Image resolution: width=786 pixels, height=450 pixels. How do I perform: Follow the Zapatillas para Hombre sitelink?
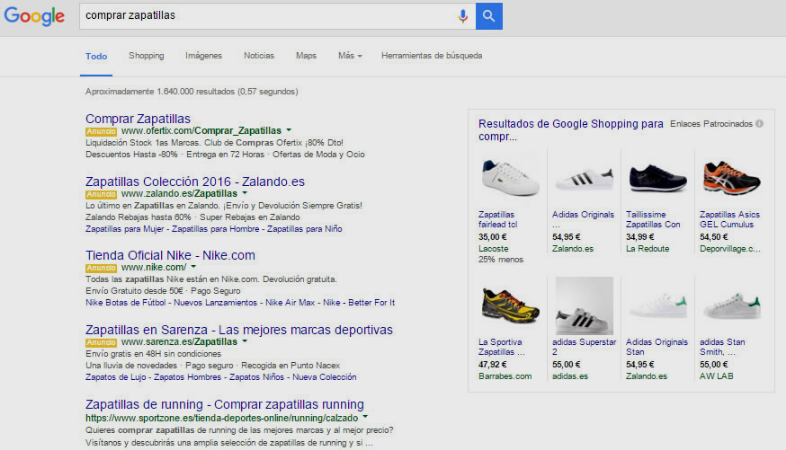click(x=216, y=229)
